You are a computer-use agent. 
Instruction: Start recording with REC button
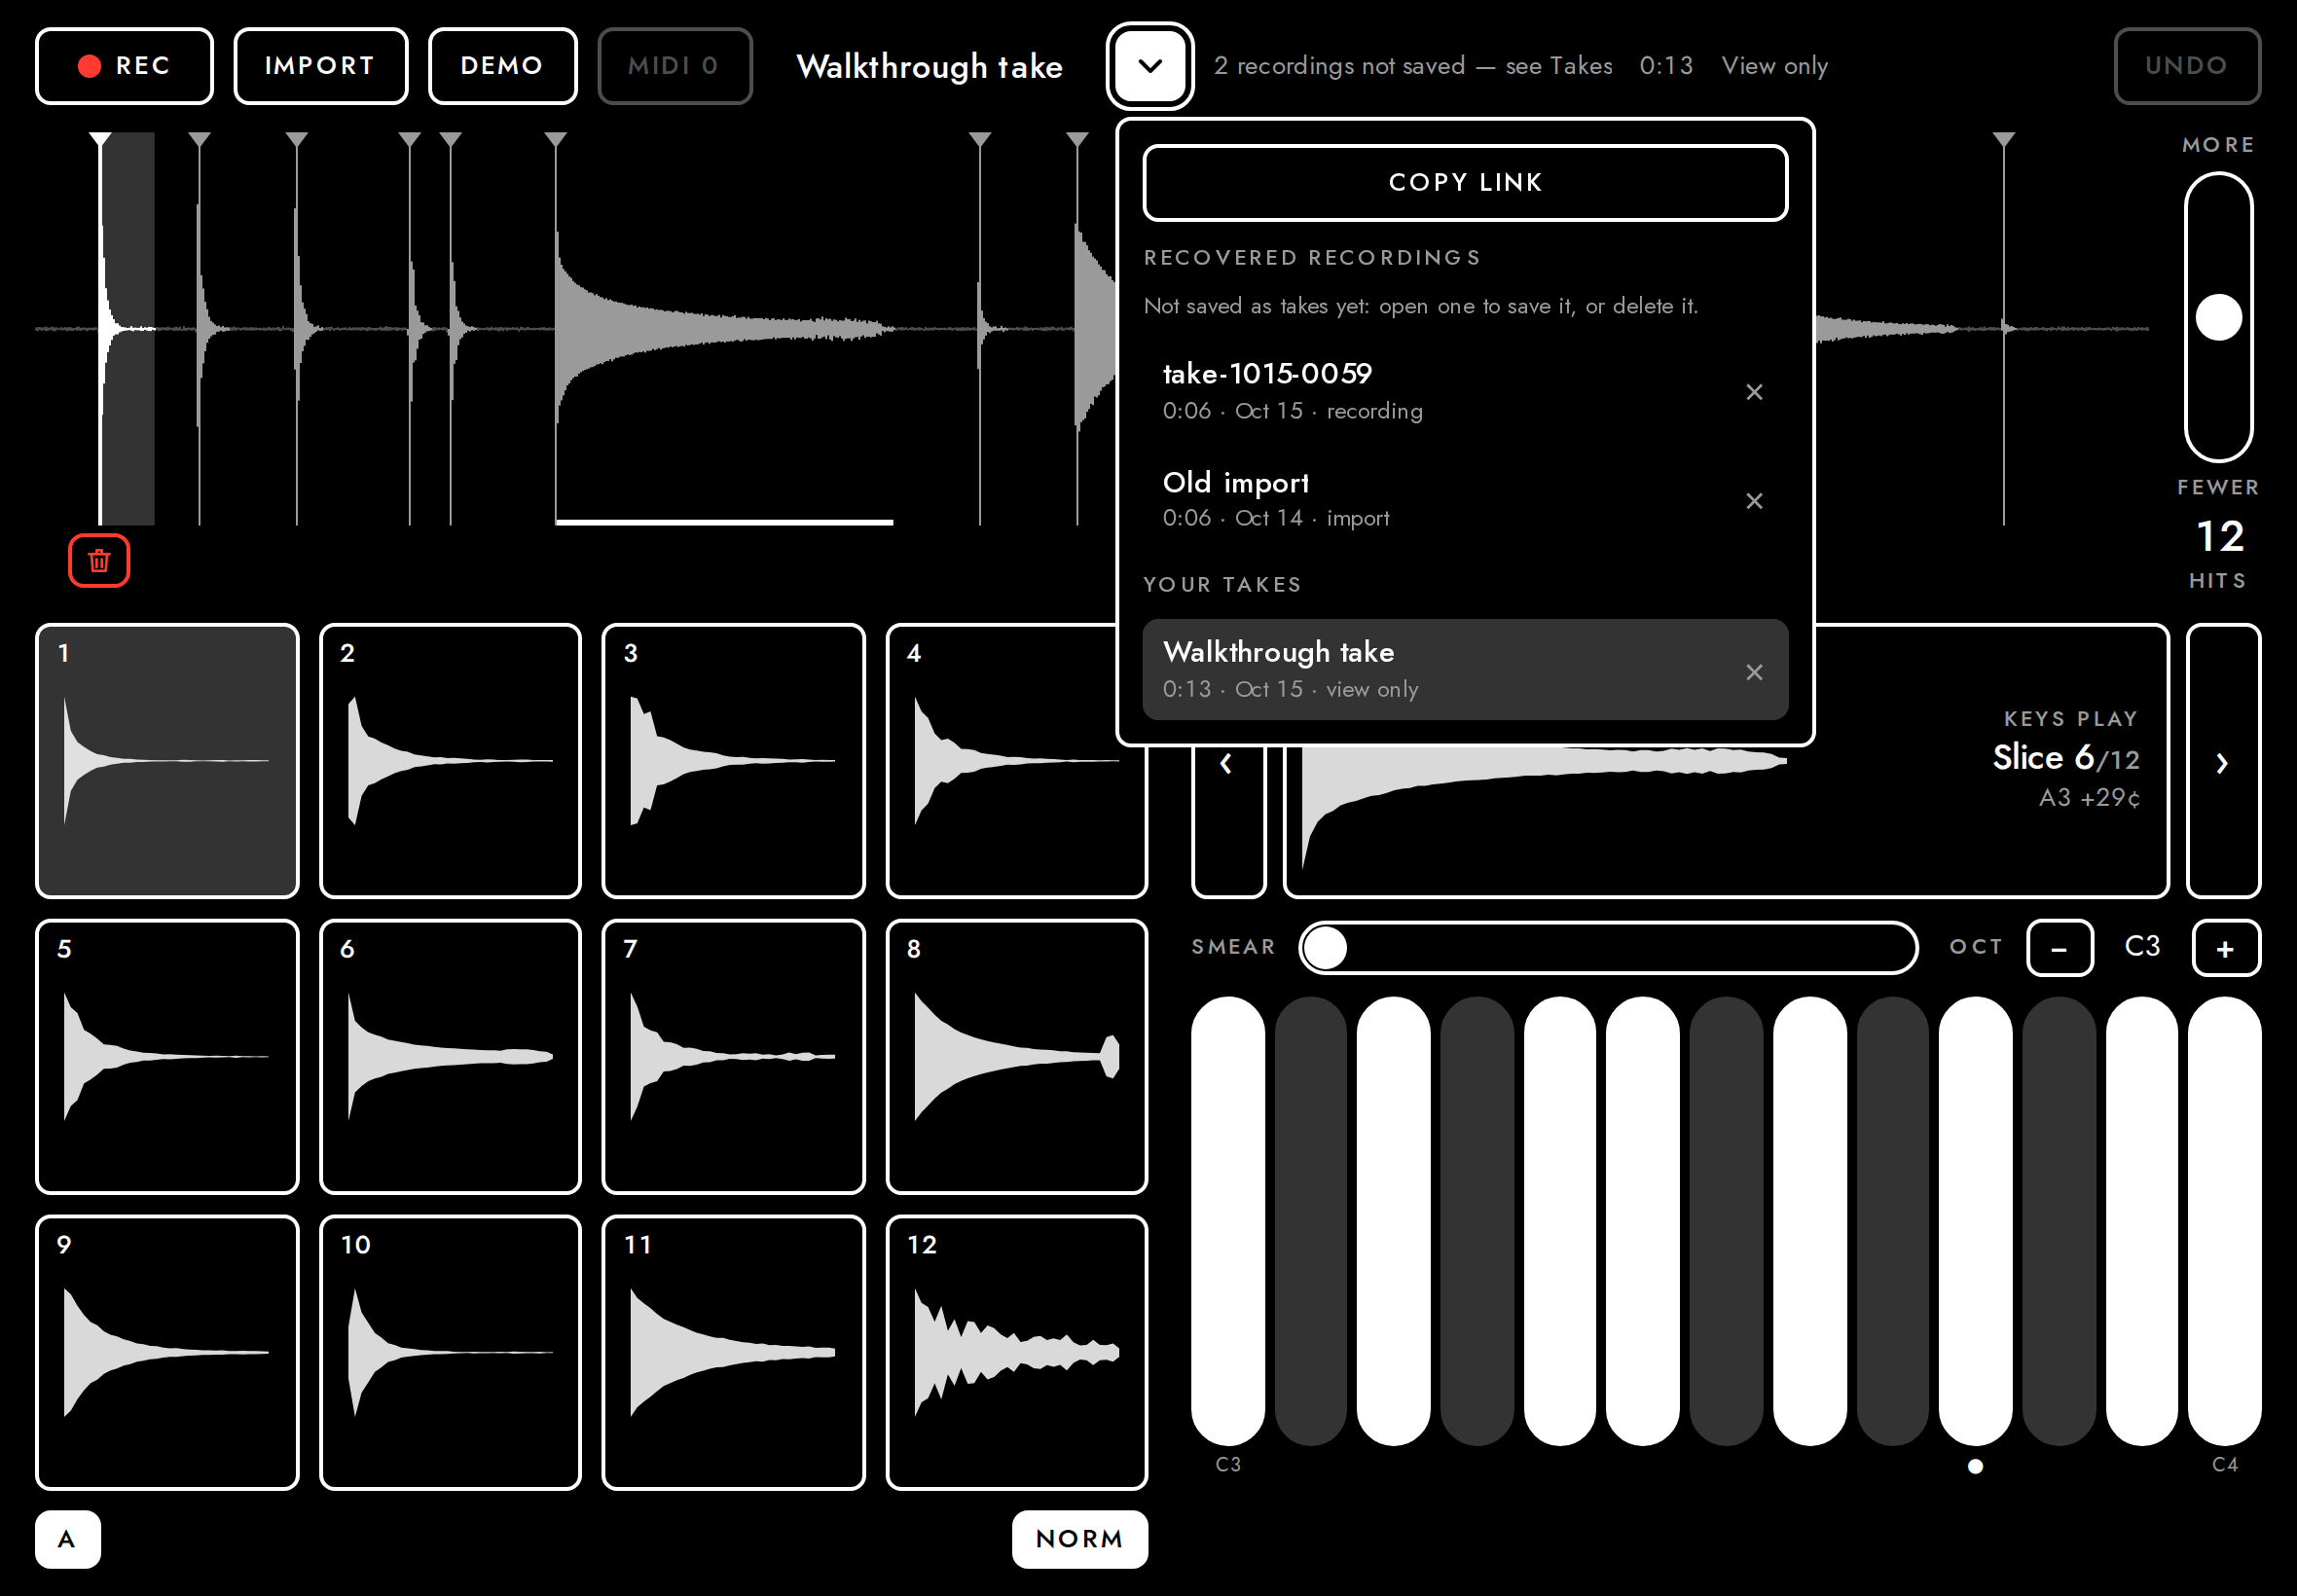[x=125, y=66]
